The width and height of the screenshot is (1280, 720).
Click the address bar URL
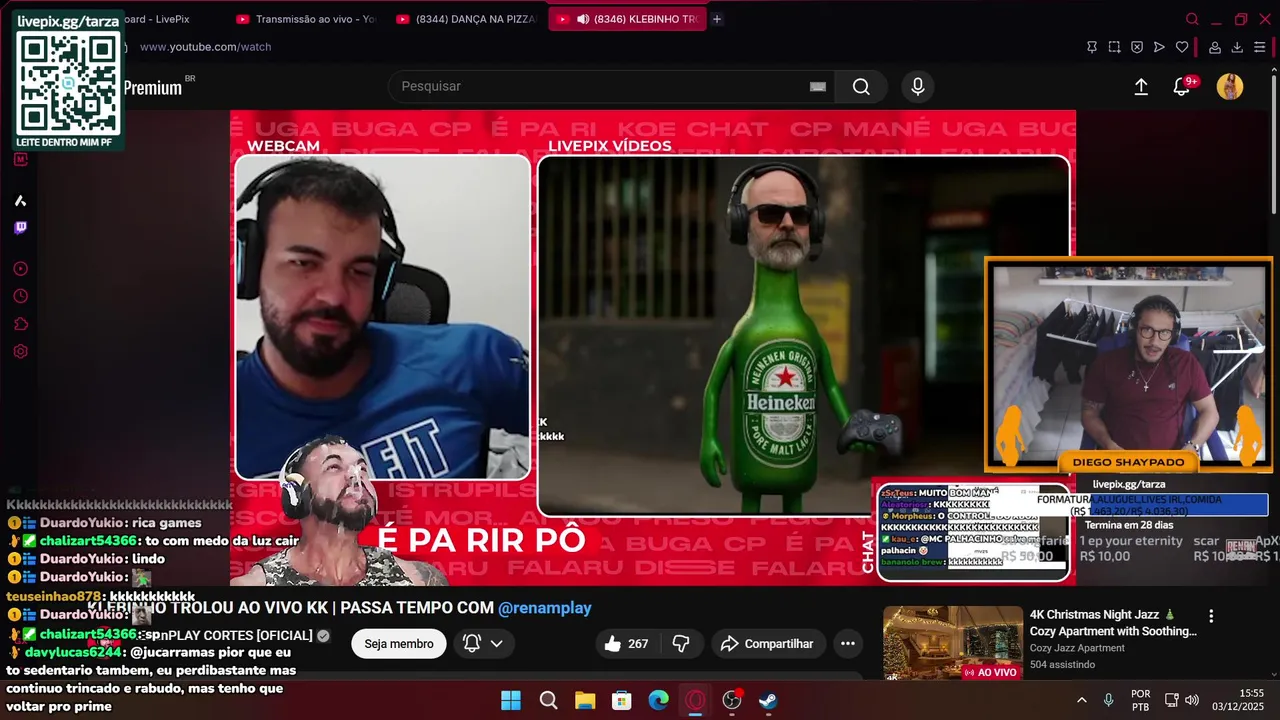pos(205,47)
